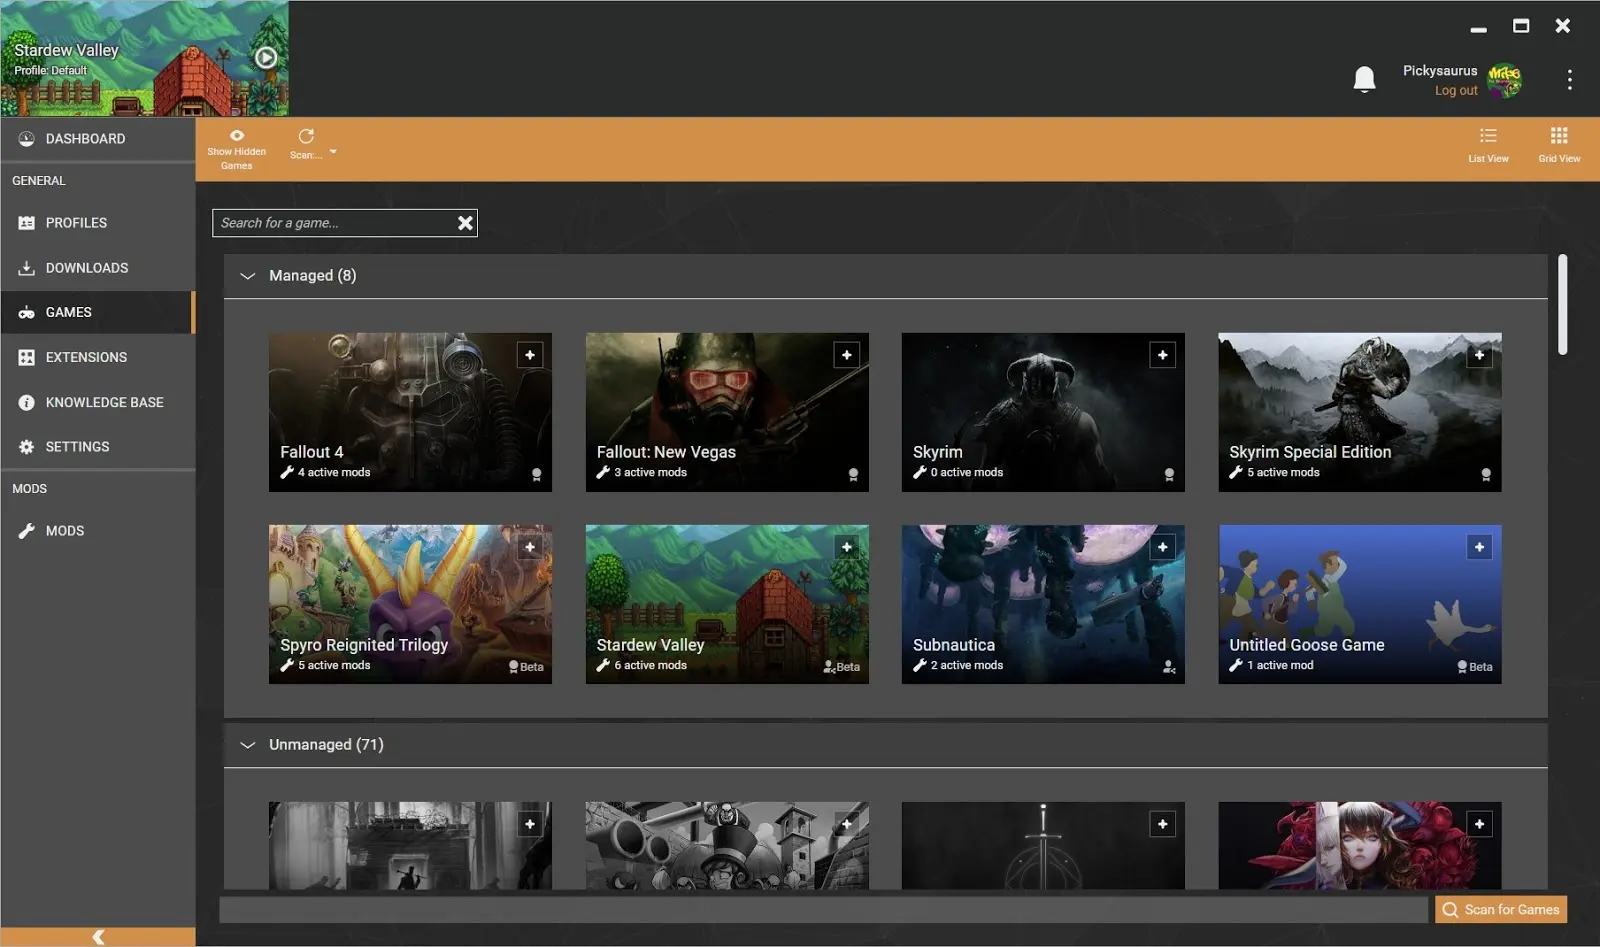This screenshot has width=1600, height=947.
Task: Switch to List View
Action: click(x=1488, y=145)
